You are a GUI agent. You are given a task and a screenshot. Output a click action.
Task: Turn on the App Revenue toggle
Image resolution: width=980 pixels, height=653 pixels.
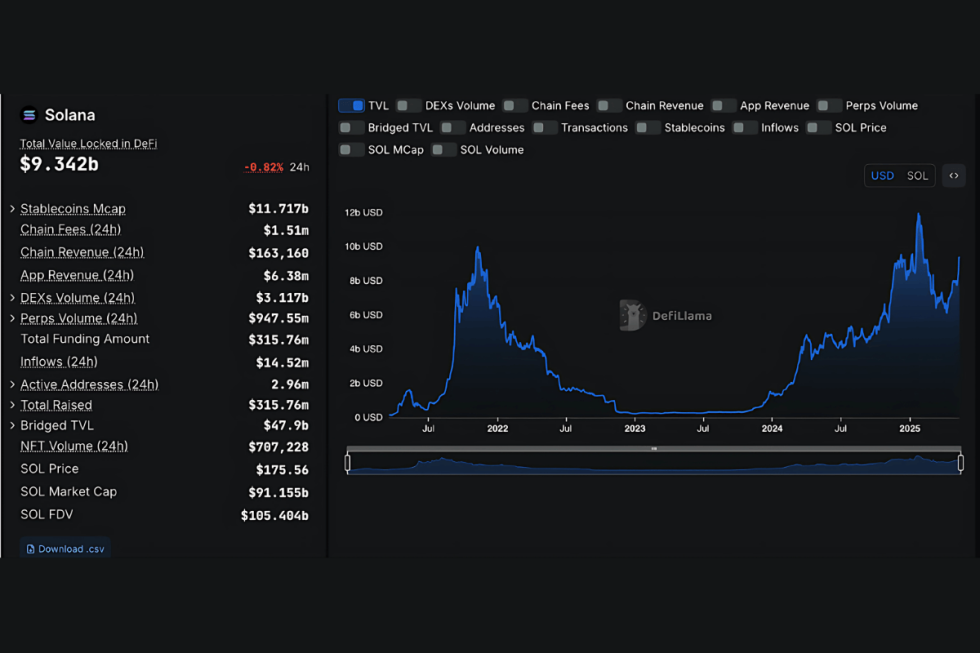(x=724, y=106)
